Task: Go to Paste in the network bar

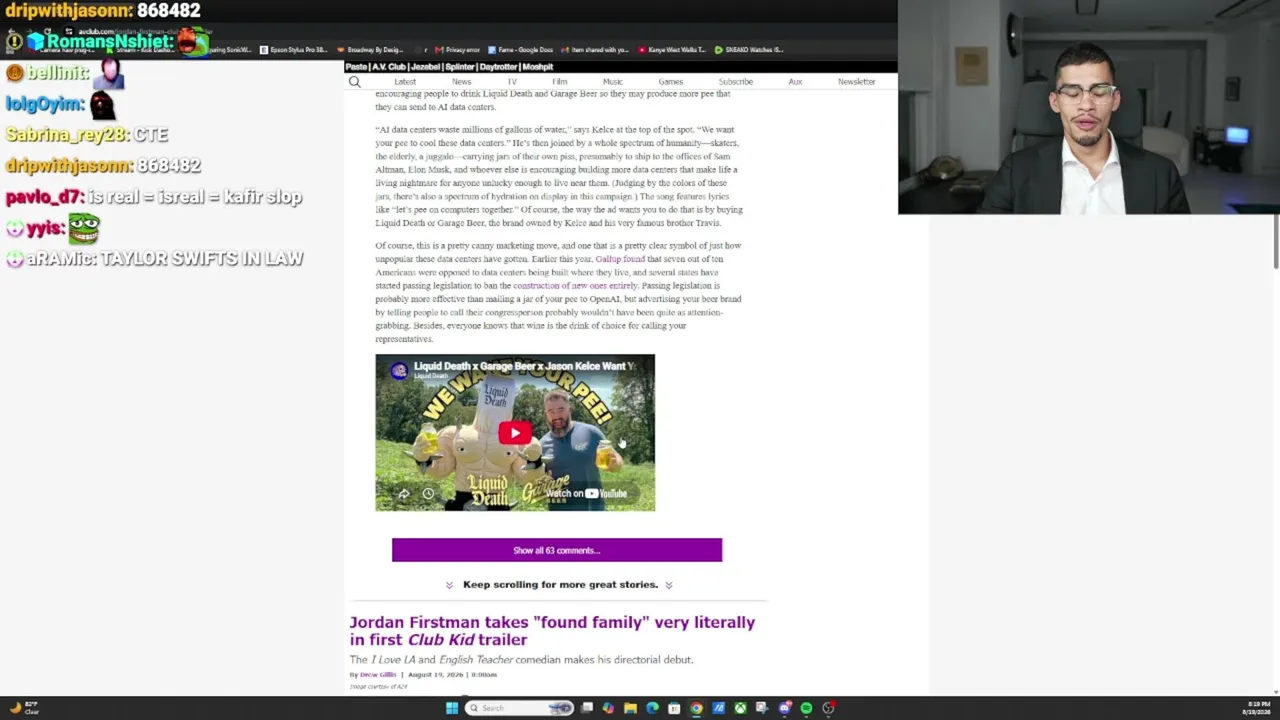Action: (x=356, y=67)
